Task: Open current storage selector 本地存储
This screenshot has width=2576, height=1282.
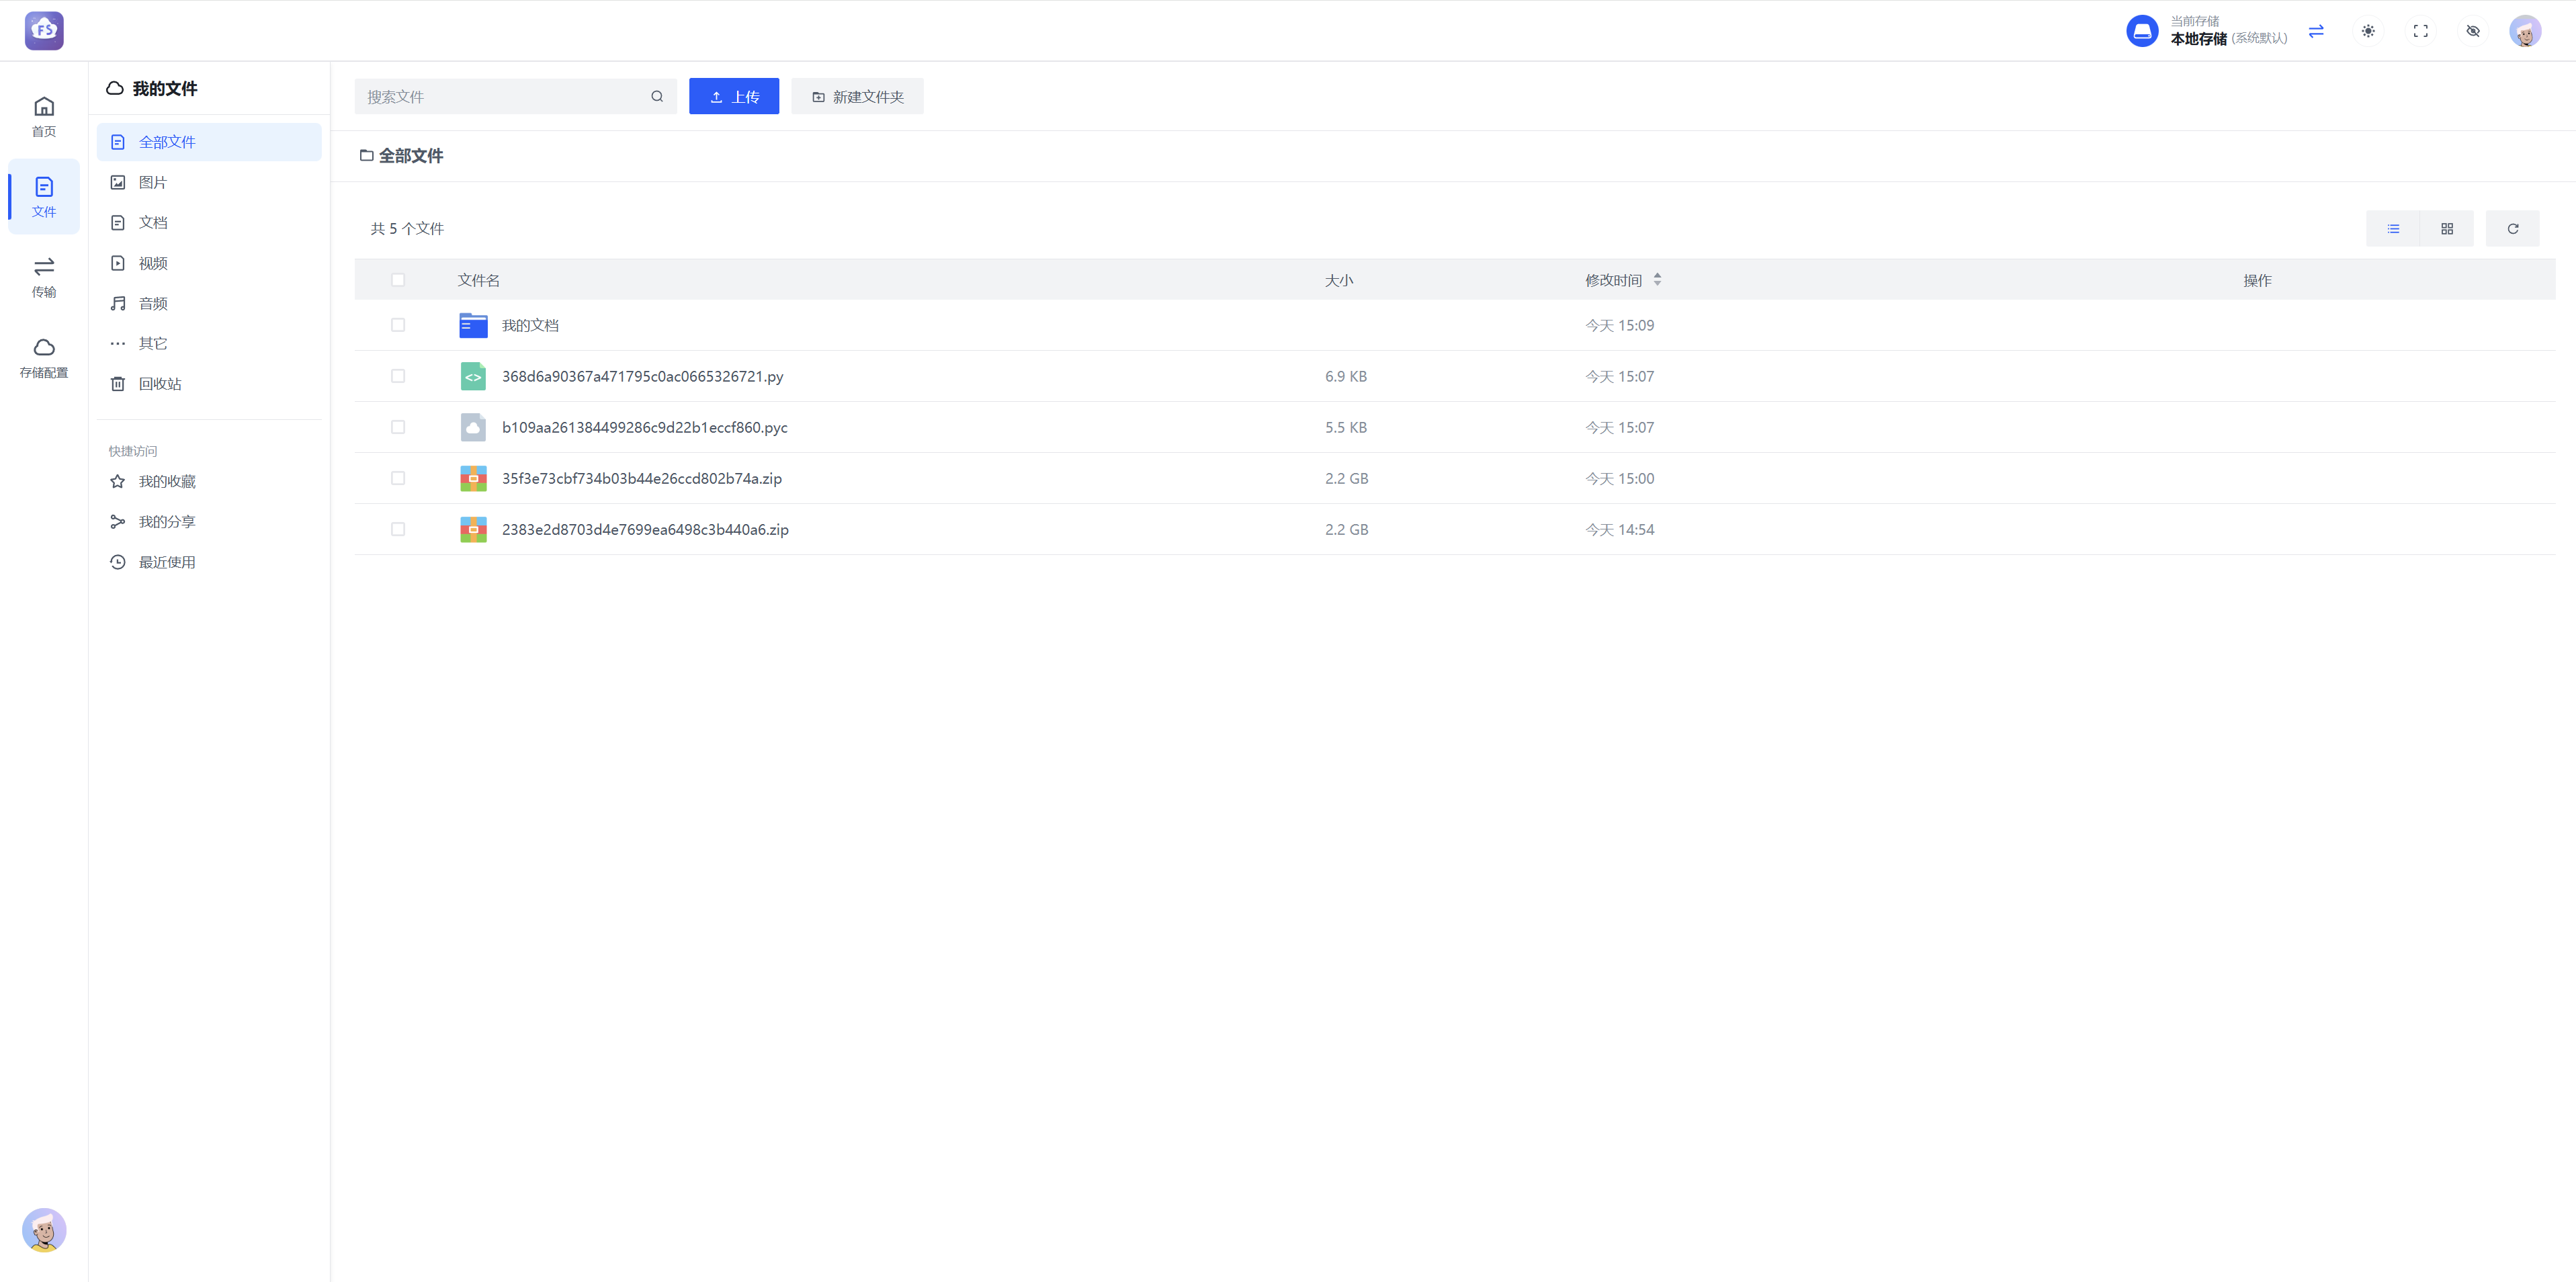Action: click(x=2206, y=31)
